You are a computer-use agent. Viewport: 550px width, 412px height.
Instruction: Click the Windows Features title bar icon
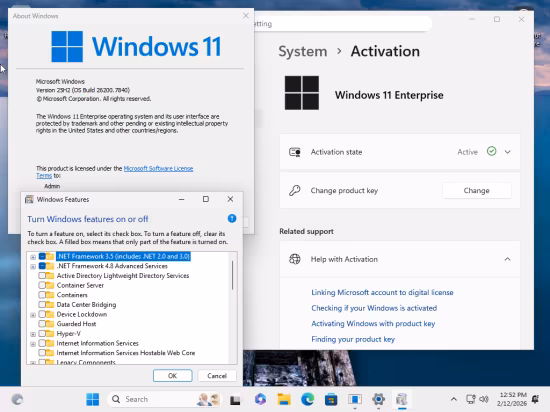(29, 199)
